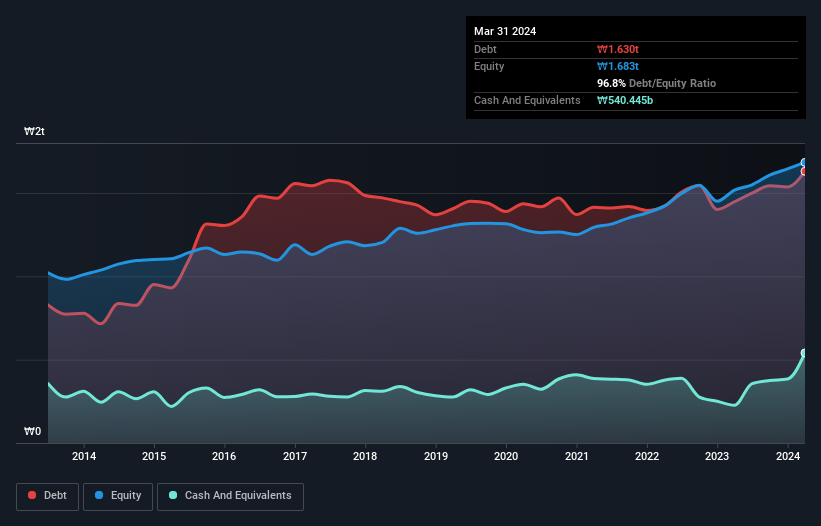Click the ₩540.445b cash value
The image size is (821, 526).
[625, 100]
